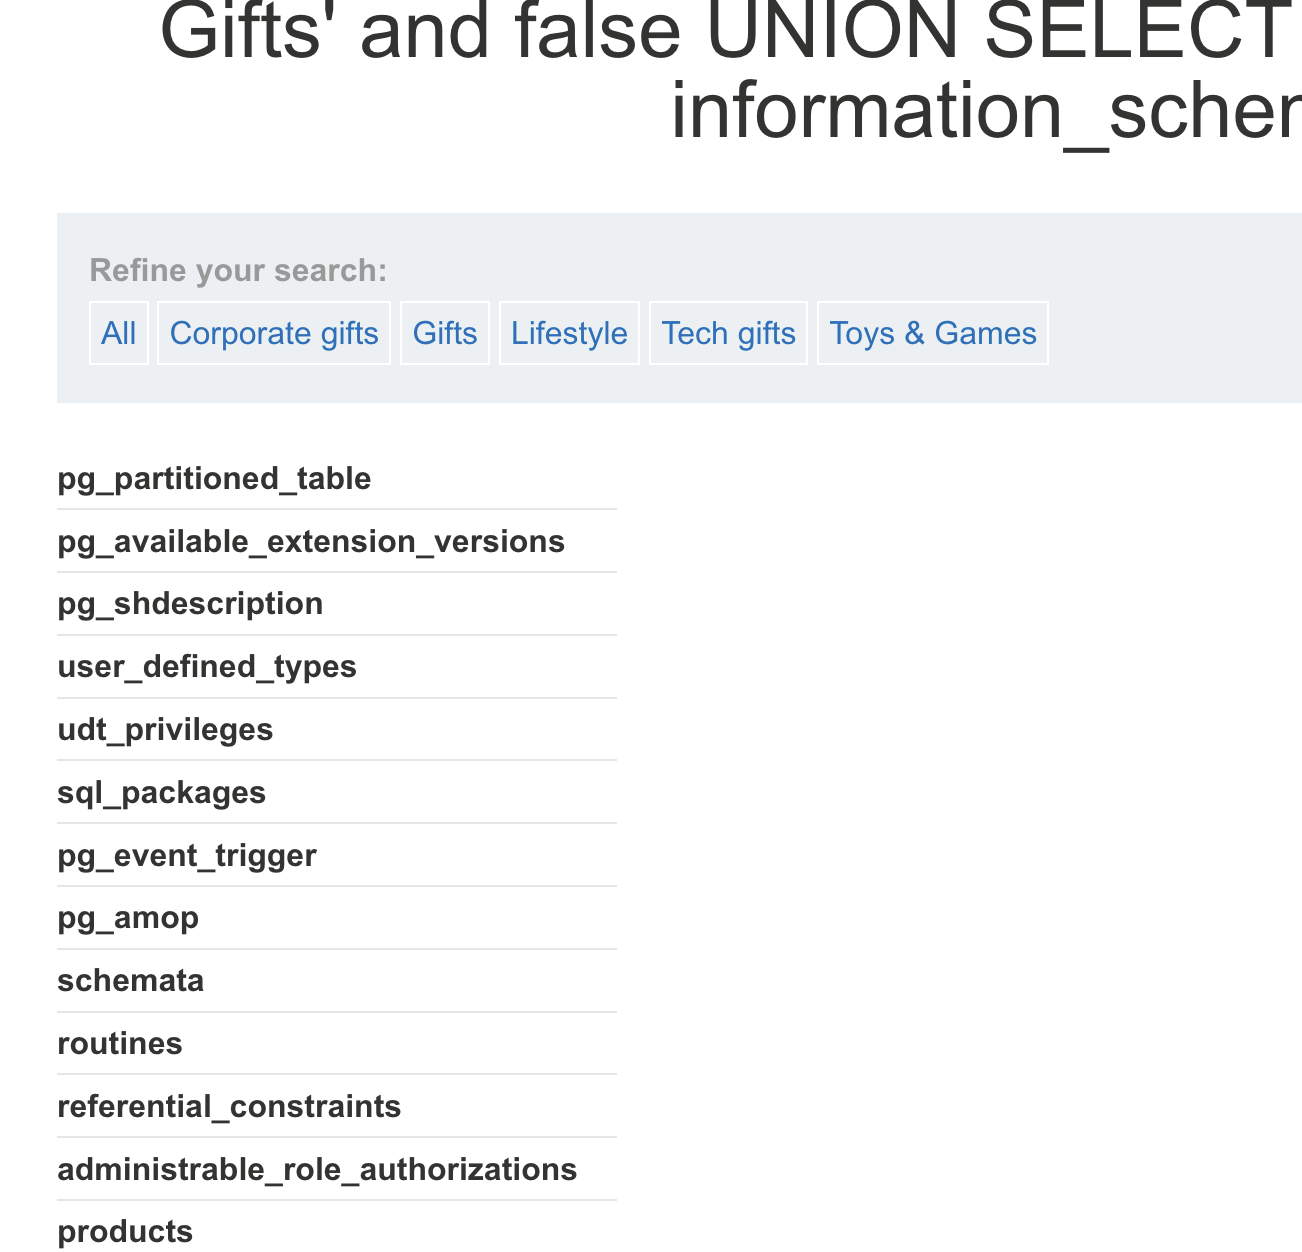Open the Gifts category filter
The image size is (1302, 1252).
tap(445, 333)
